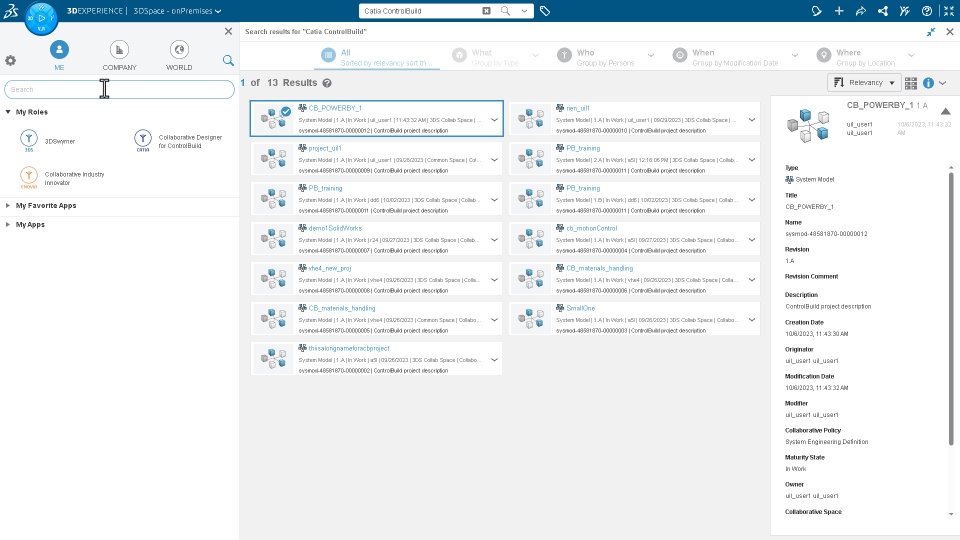The image size is (960, 540).
Task: Open the user dropdown next to 3DSpace - onPremises
Action: [x=218, y=11]
